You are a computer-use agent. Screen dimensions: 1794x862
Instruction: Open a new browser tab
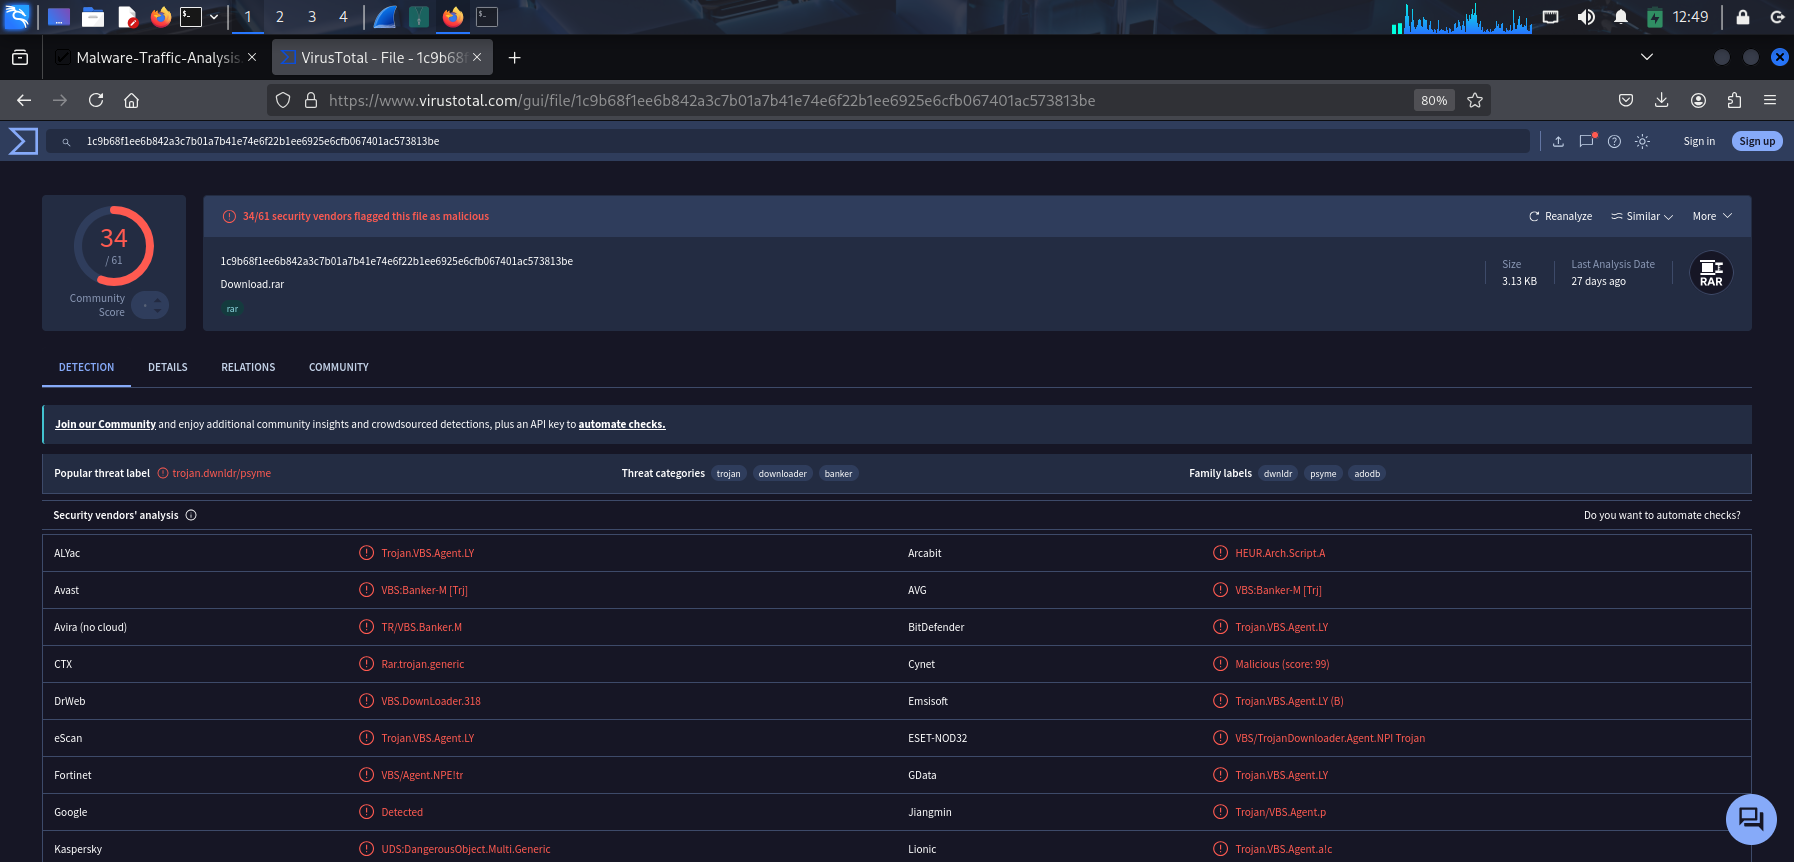(x=514, y=58)
